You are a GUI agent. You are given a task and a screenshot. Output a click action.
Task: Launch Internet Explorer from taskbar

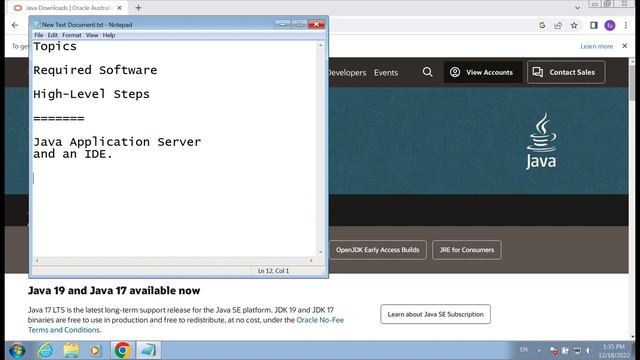click(x=45, y=350)
